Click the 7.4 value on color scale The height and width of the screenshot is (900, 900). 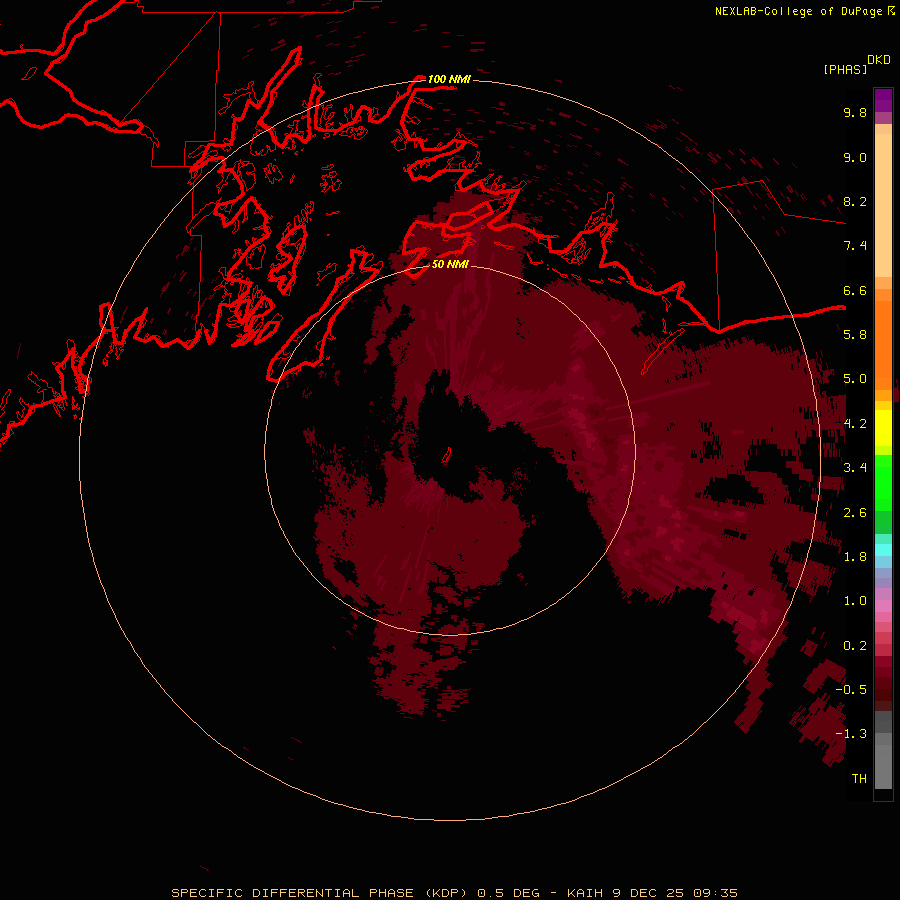pos(855,246)
